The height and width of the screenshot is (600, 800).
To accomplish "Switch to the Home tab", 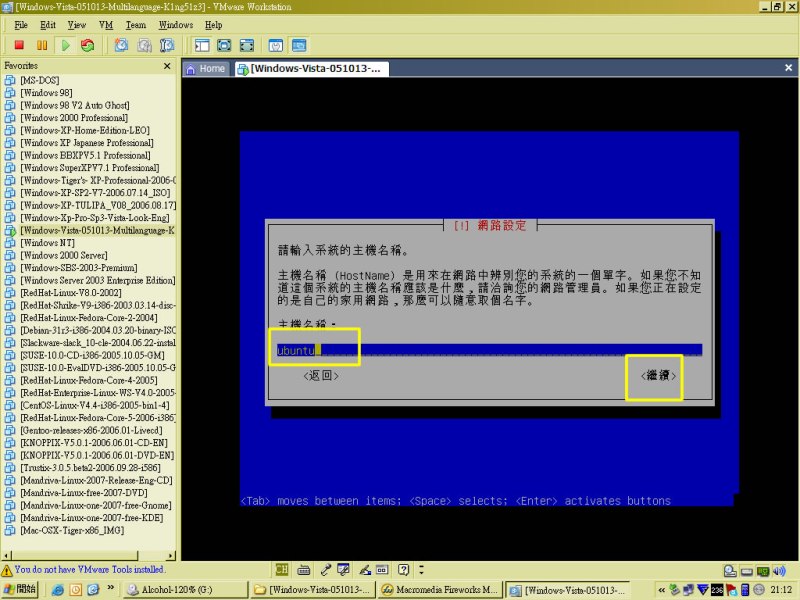I will point(206,69).
